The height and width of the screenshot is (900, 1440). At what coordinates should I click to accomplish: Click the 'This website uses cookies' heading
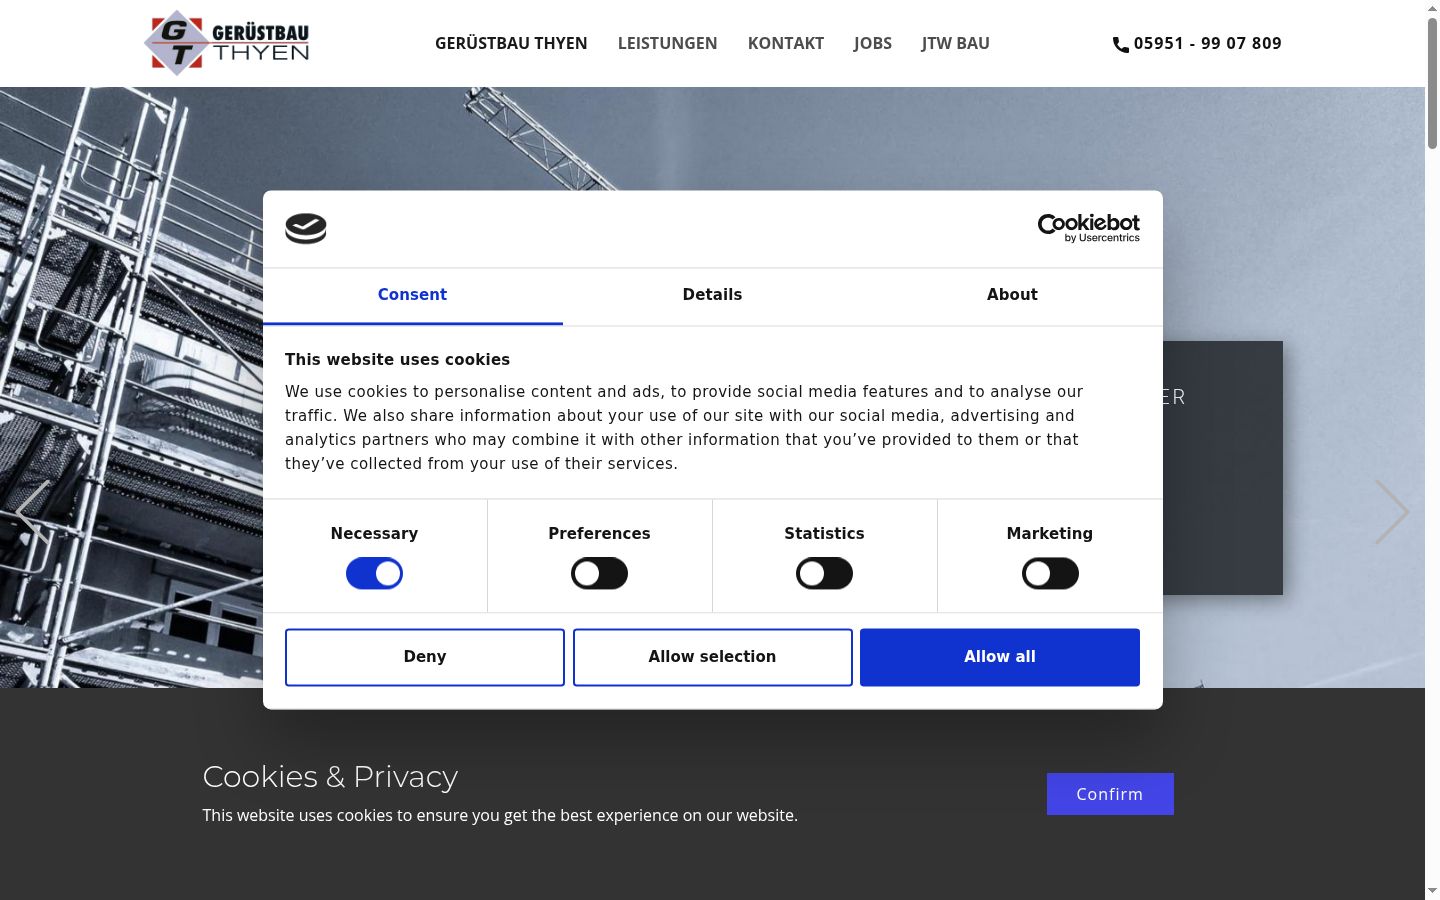pos(397,359)
